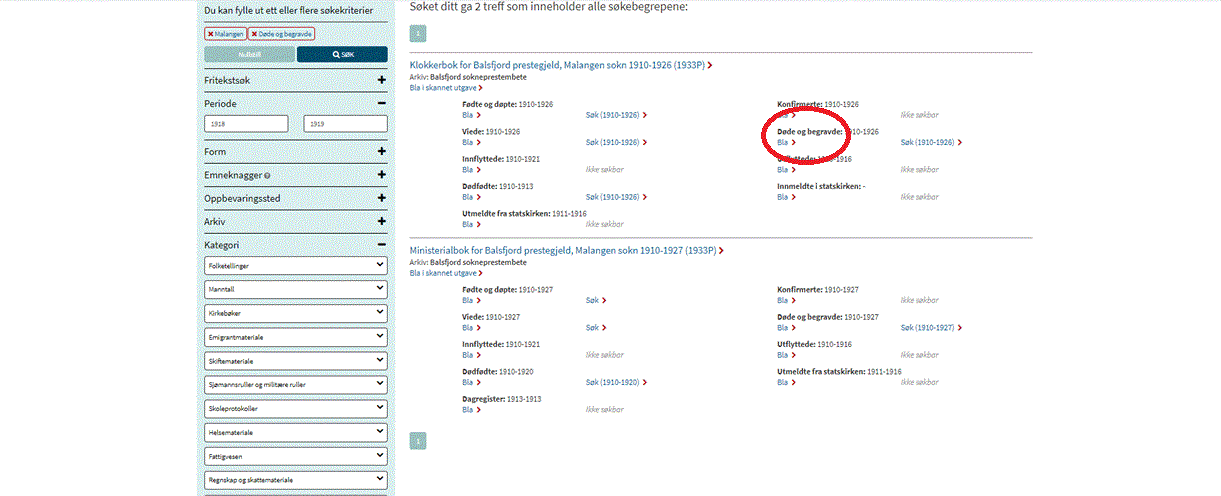Click Bla under Klokkerbok Døde og begravde
This screenshot has height=496, width=1221.
point(785,142)
